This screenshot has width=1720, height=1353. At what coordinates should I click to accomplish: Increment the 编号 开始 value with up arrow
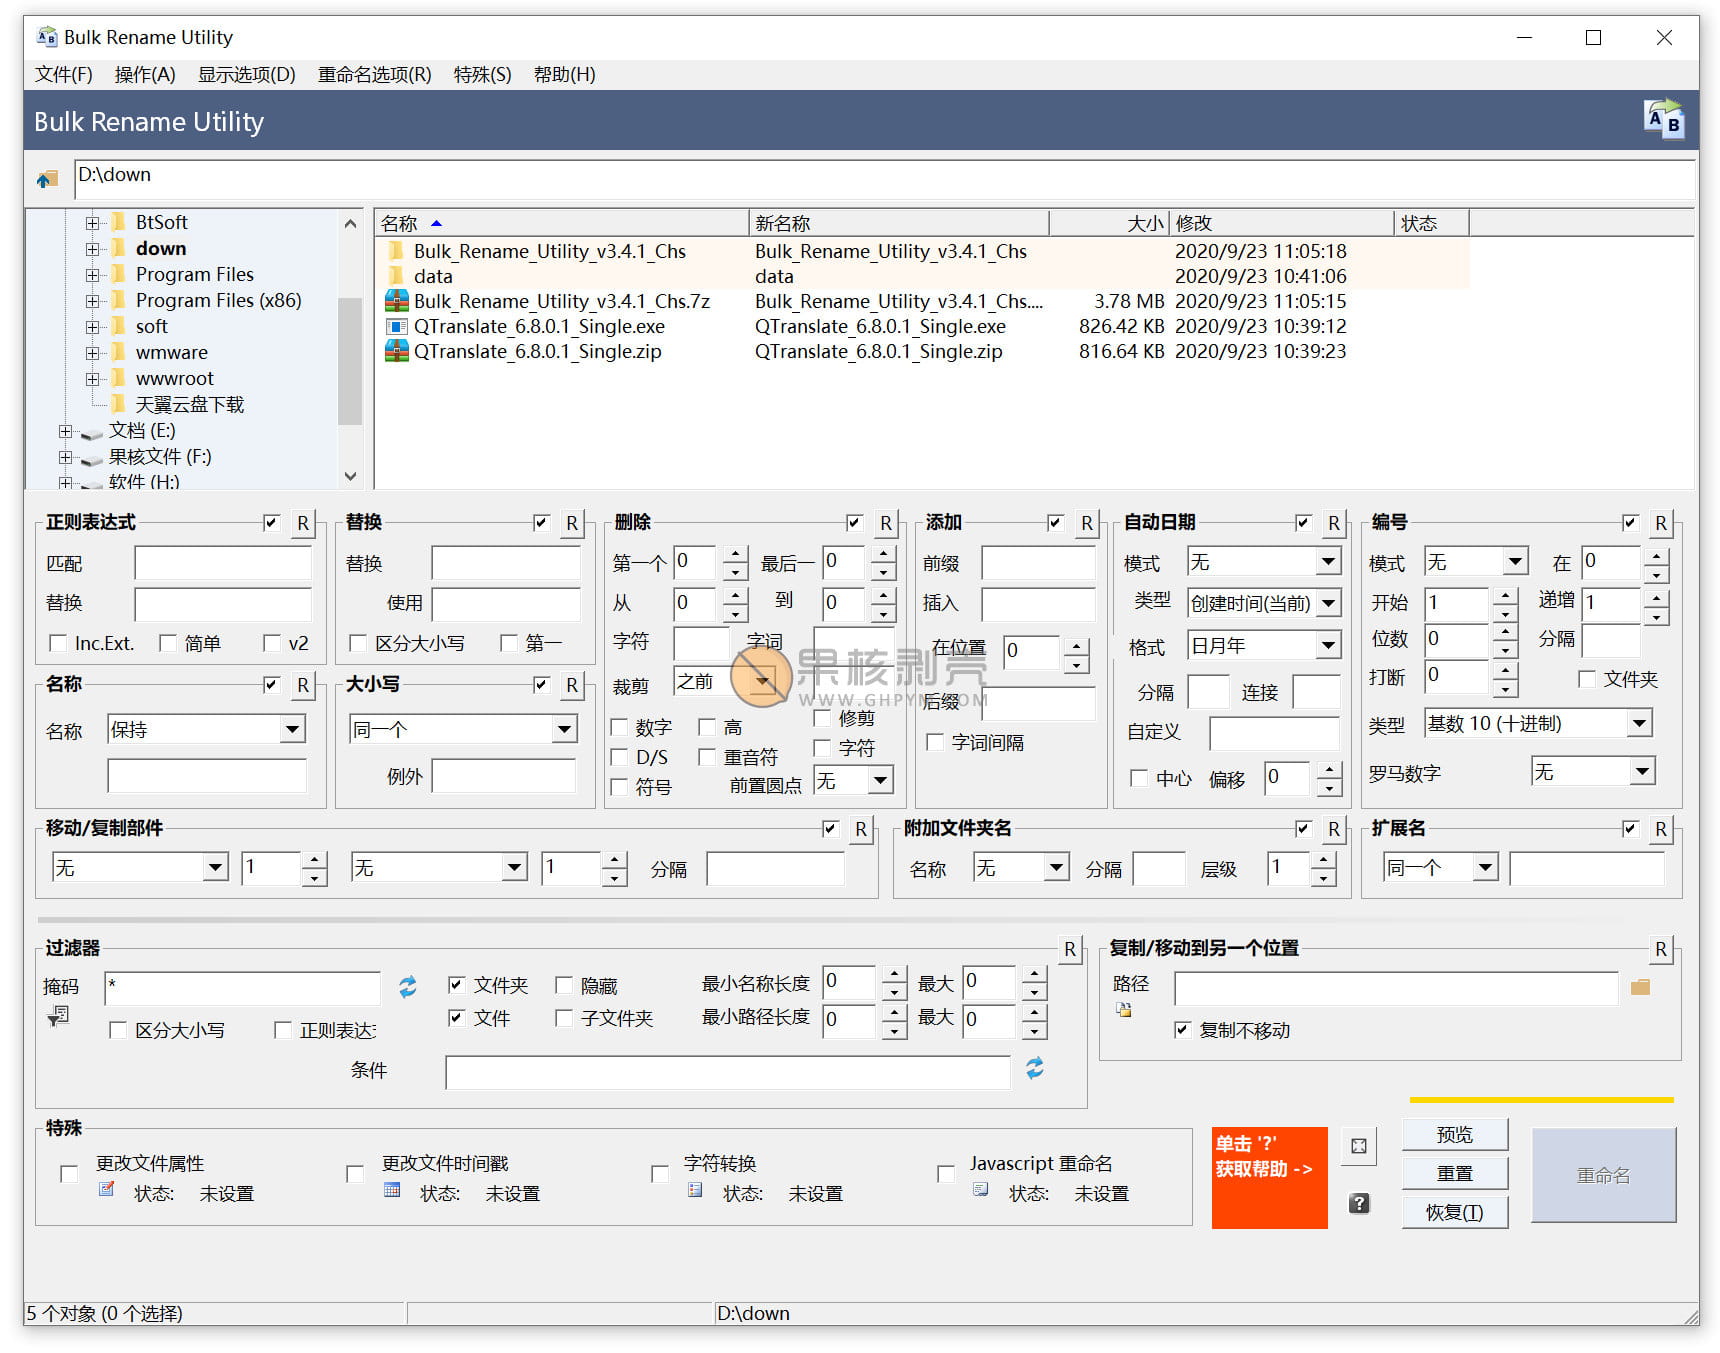point(1504,597)
